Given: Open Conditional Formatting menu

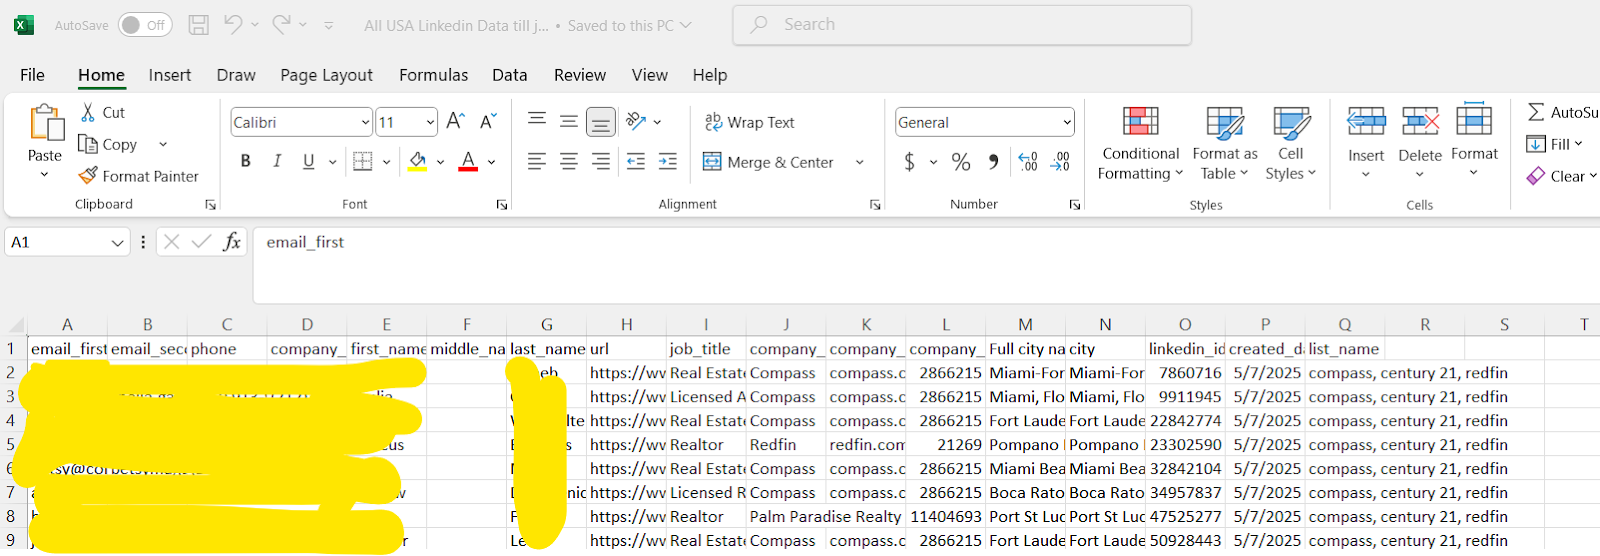Looking at the screenshot, I should 1140,143.
